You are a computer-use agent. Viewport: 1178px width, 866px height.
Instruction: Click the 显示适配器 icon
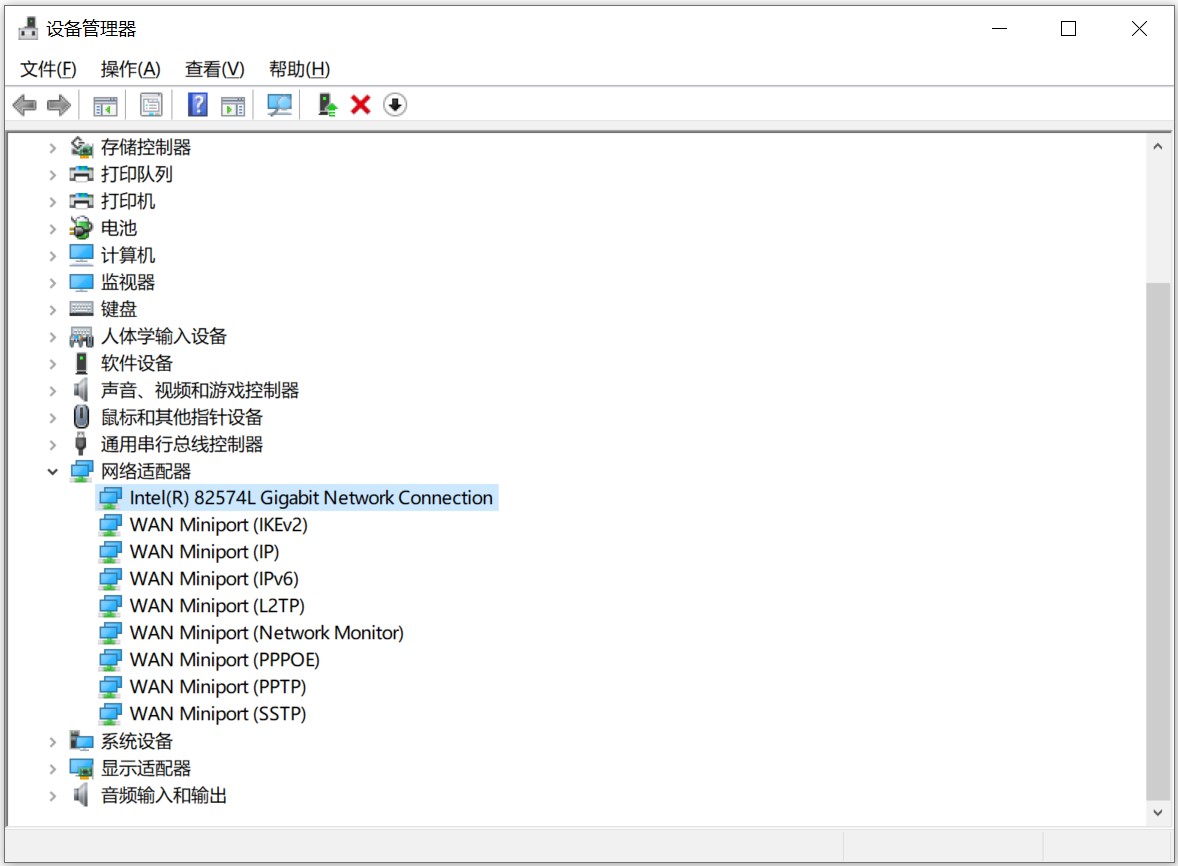point(81,768)
